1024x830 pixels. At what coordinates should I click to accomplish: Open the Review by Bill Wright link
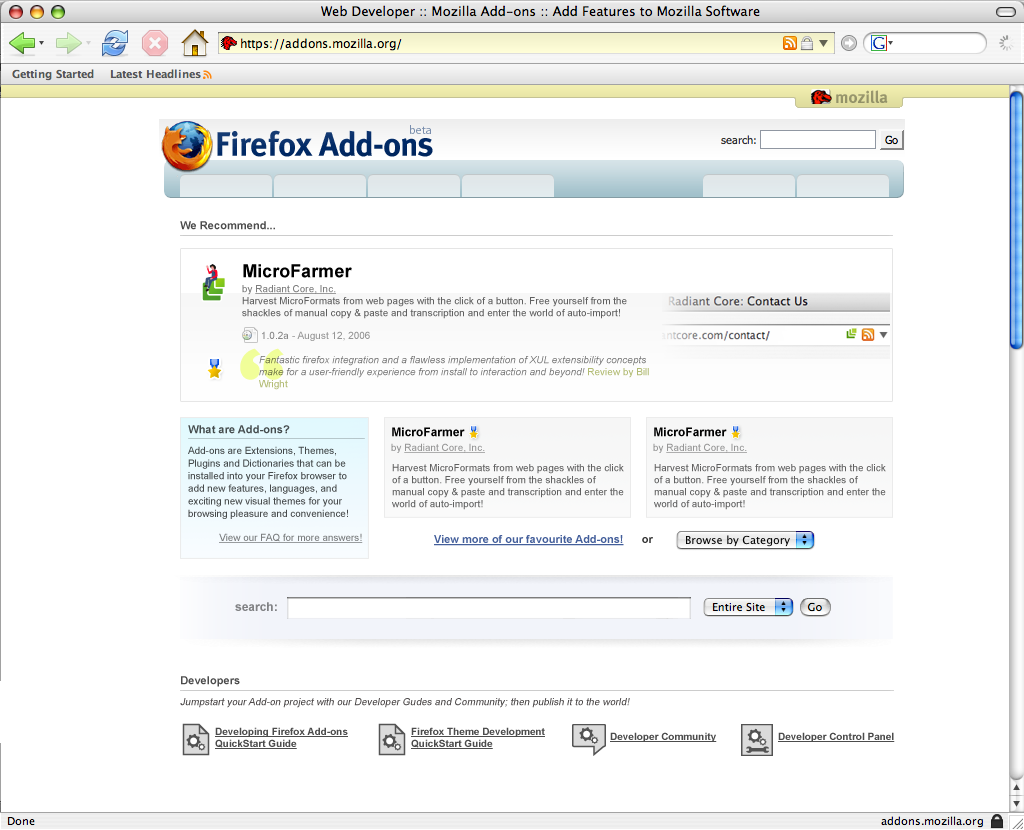coord(618,372)
